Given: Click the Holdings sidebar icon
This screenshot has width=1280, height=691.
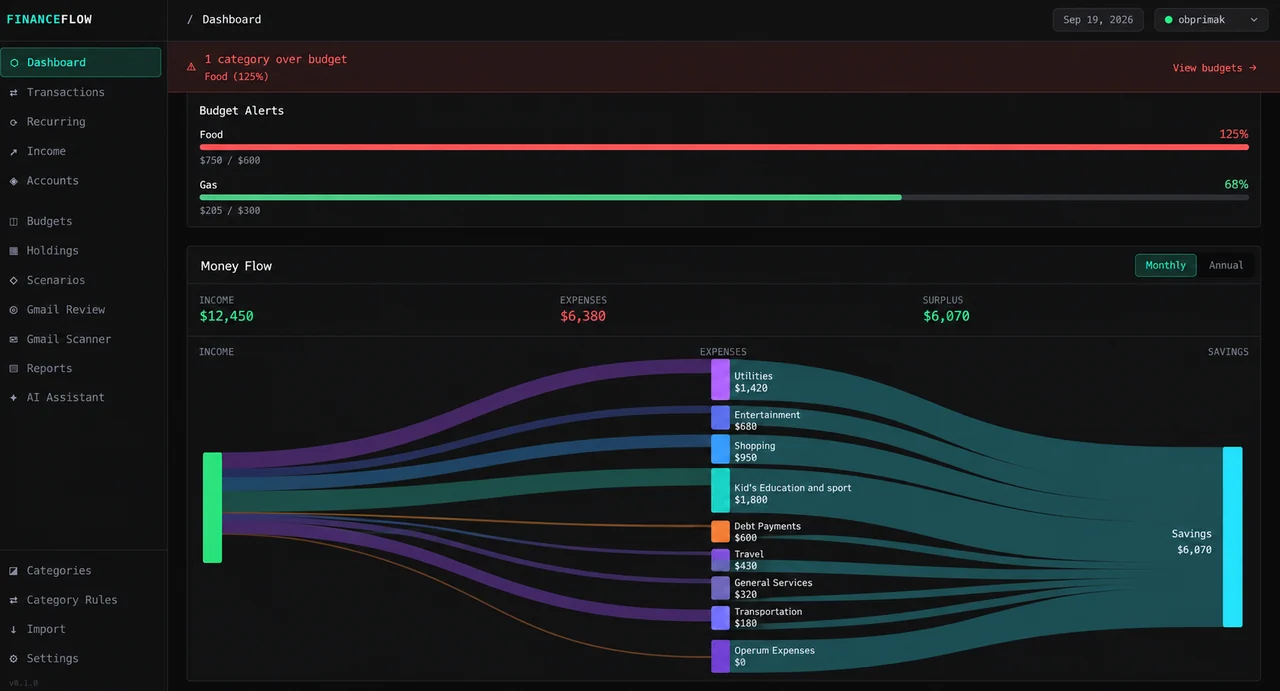Looking at the screenshot, I should coord(14,251).
